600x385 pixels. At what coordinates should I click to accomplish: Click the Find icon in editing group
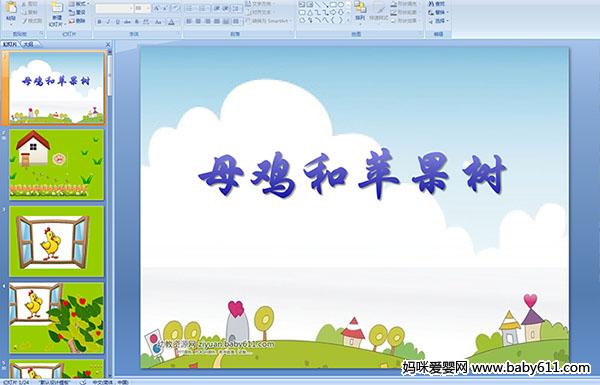(x=437, y=4)
